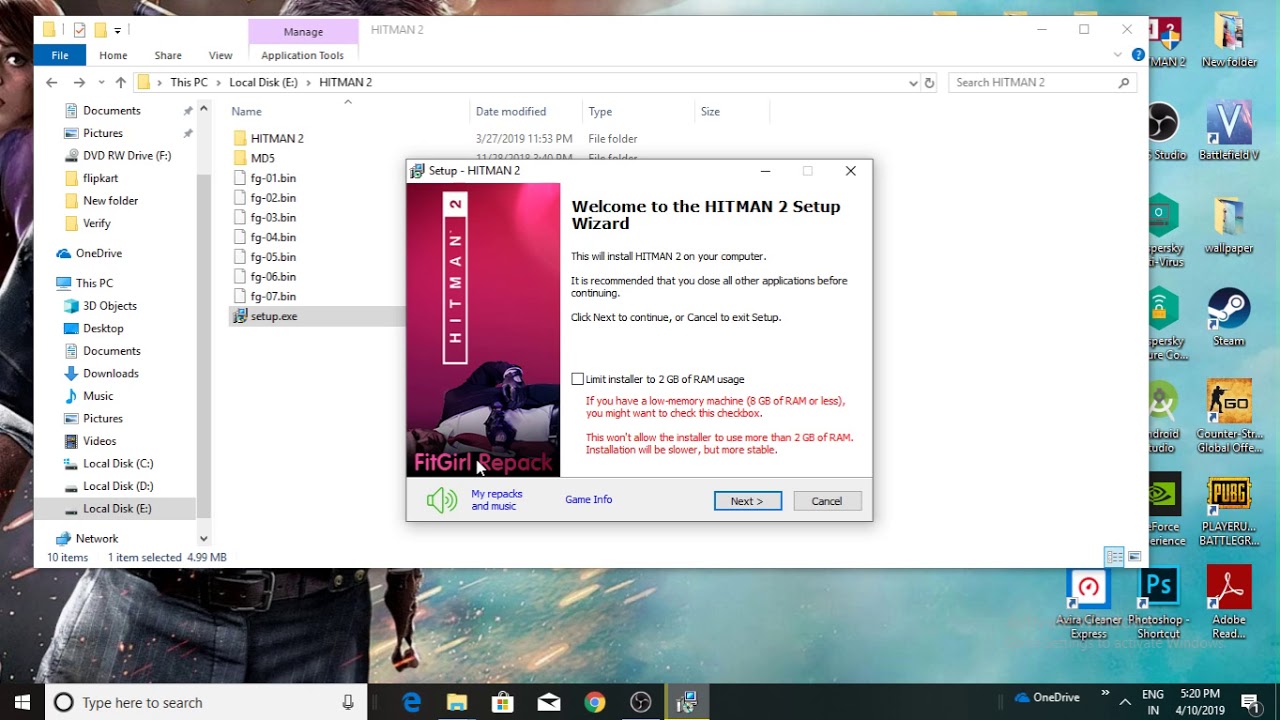Select fg-01.bin file

pyautogui.click(x=273, y=178)
